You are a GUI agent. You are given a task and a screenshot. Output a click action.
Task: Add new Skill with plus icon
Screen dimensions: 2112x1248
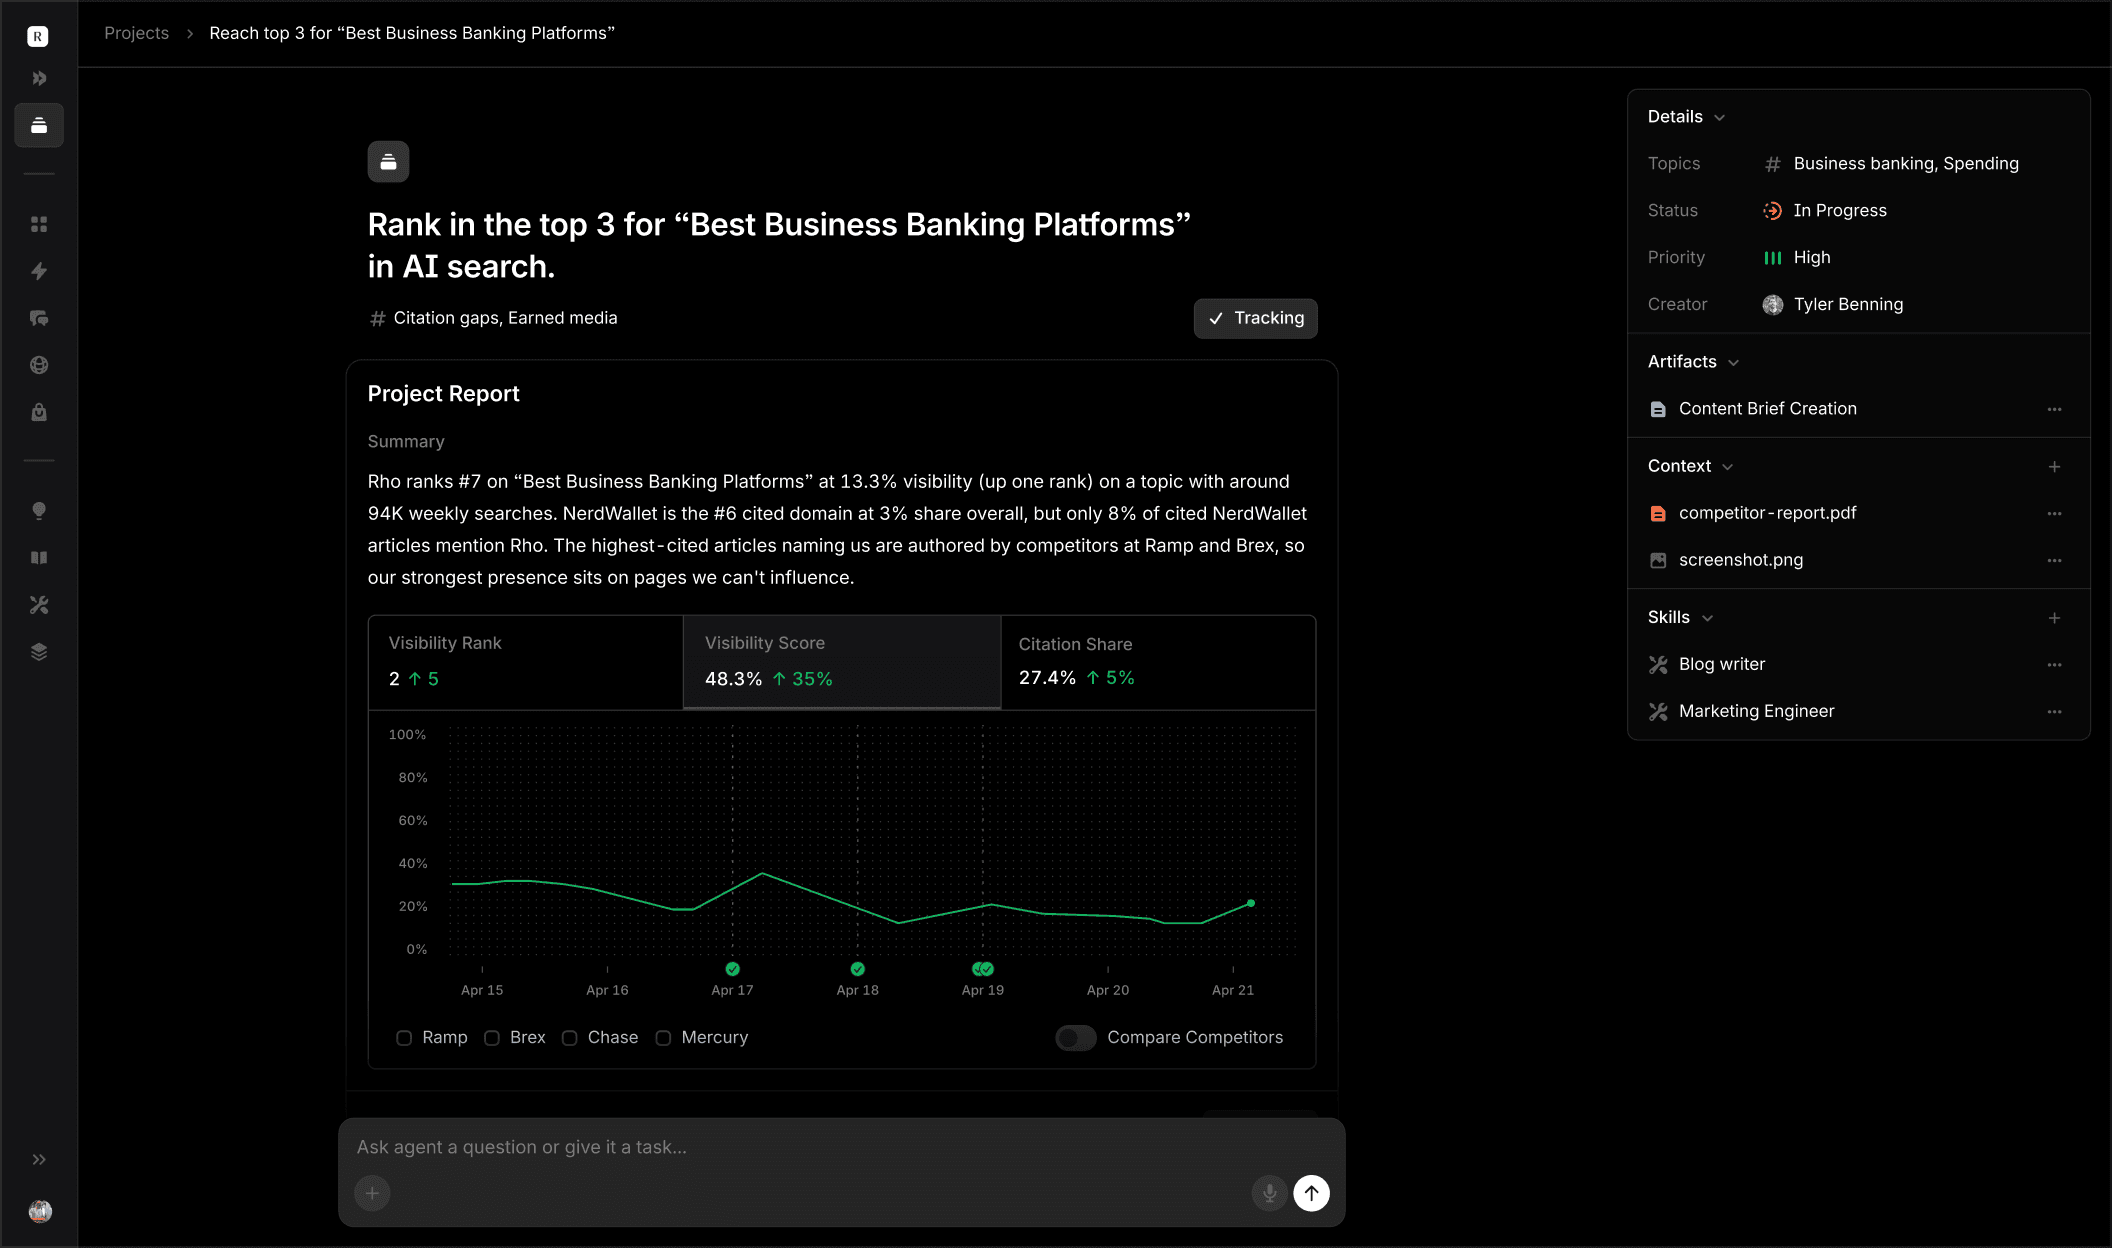tap(2054, 618)
